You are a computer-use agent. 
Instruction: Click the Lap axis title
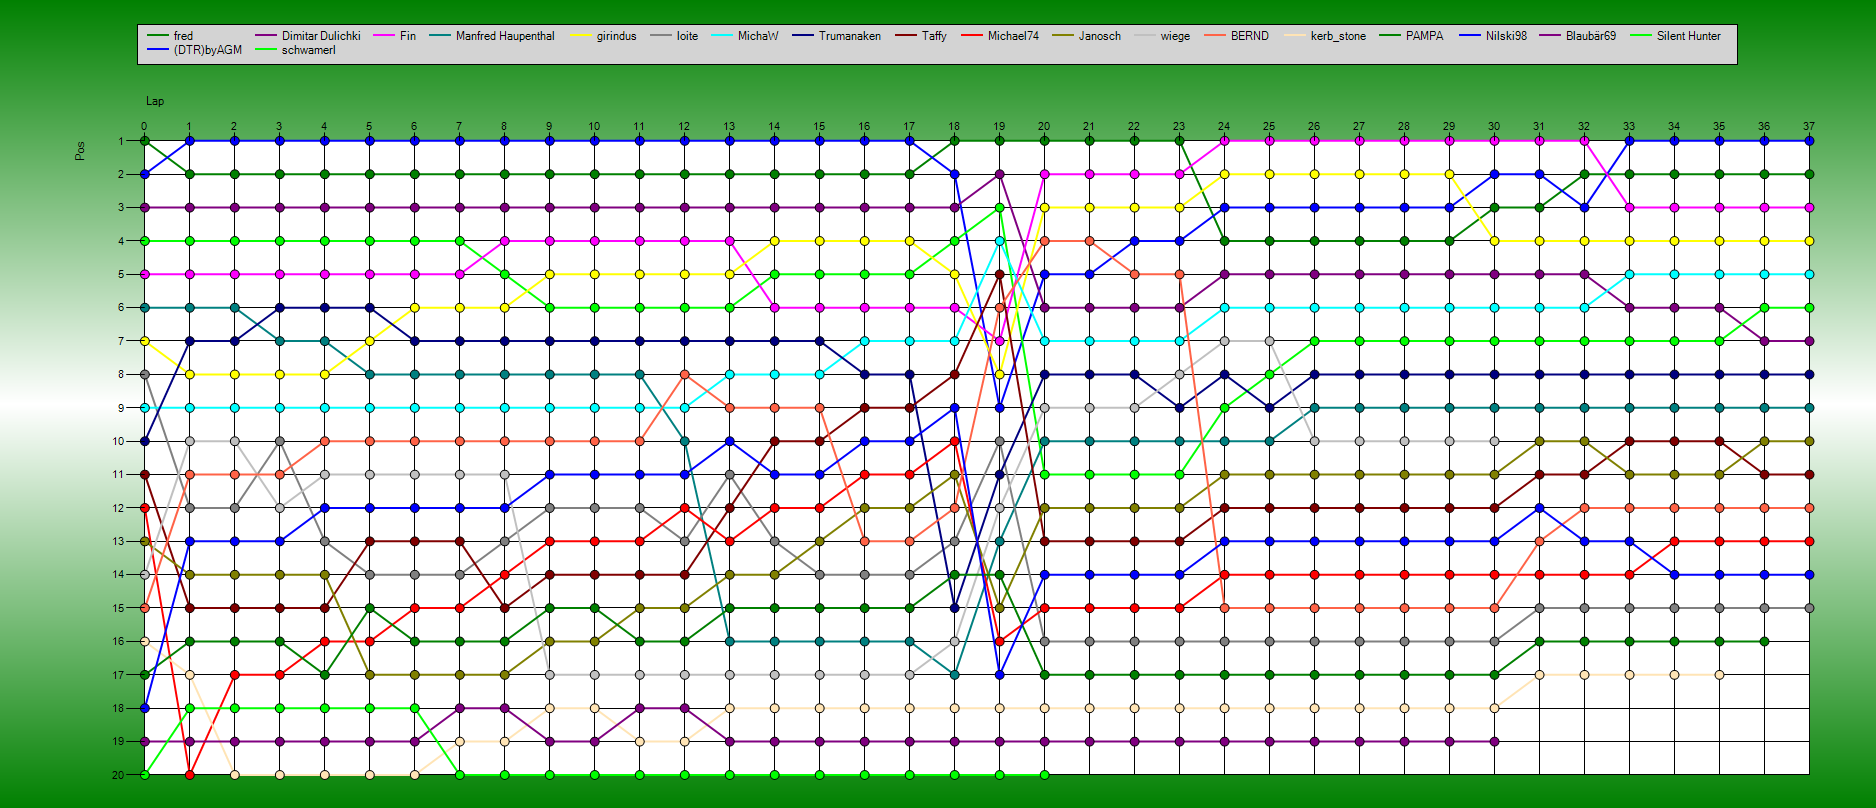(155, 101)
